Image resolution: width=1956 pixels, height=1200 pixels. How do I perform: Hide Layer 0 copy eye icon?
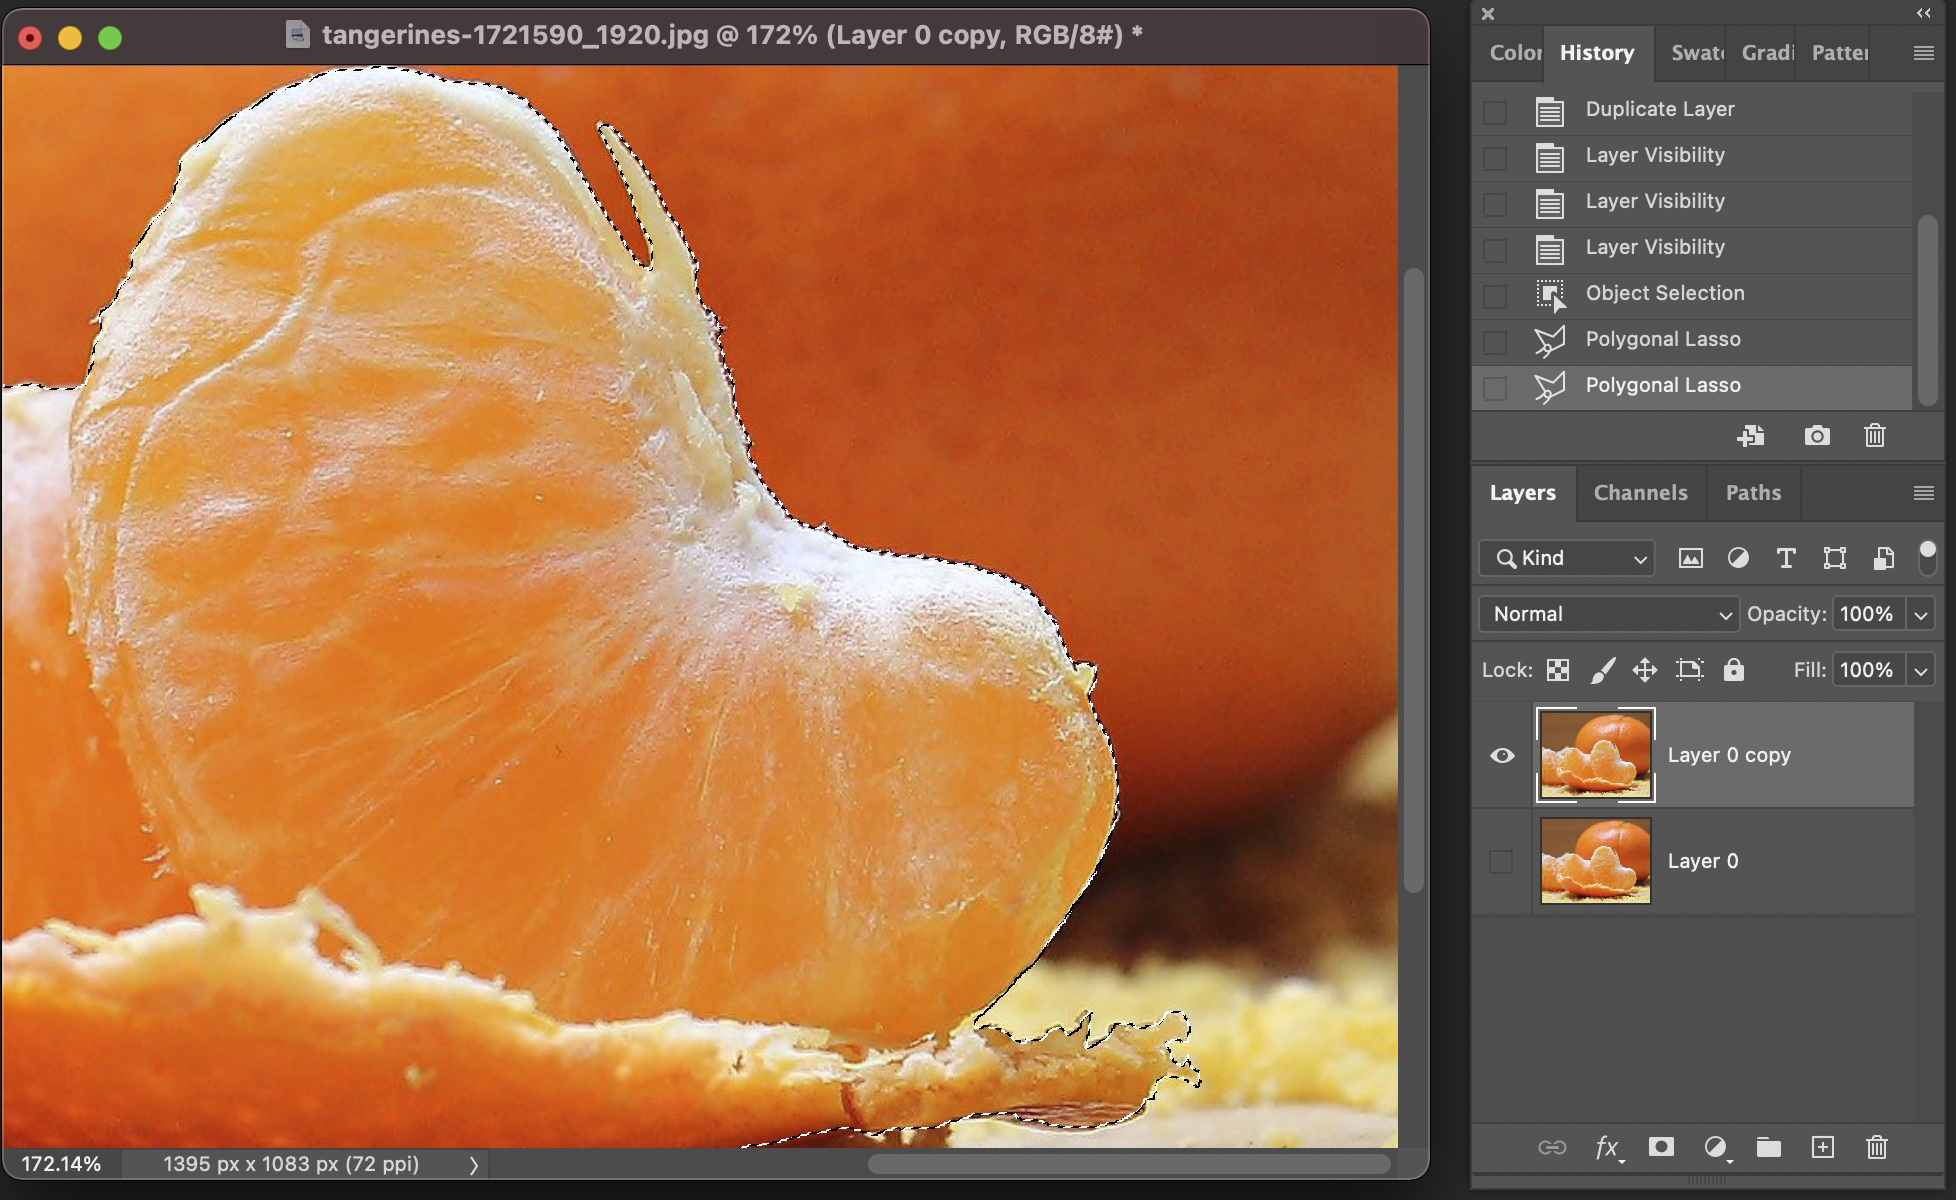click(x=1502, y=755)
